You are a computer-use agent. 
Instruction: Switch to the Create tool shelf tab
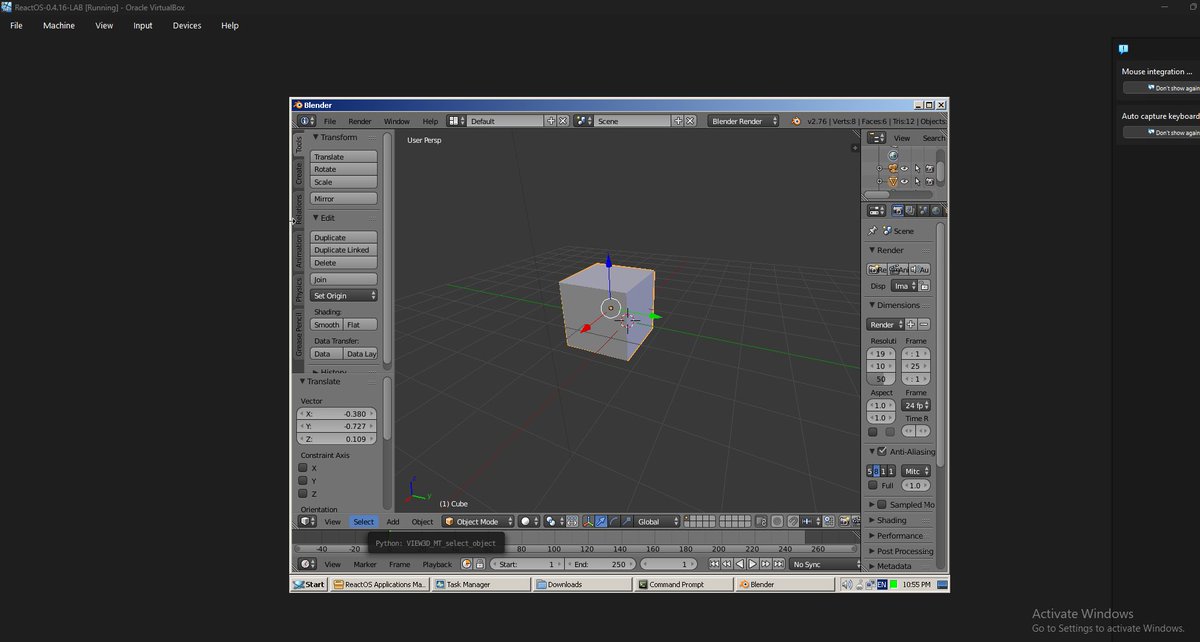coord(298,173)
